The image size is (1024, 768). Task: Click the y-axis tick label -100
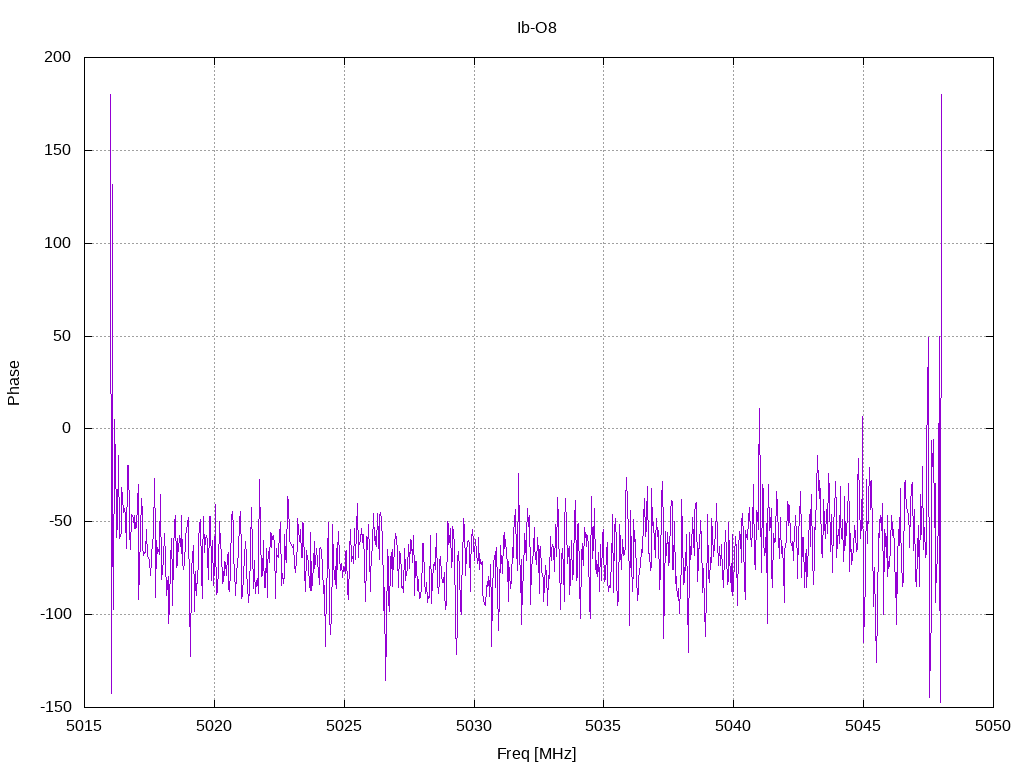[56, 614]
